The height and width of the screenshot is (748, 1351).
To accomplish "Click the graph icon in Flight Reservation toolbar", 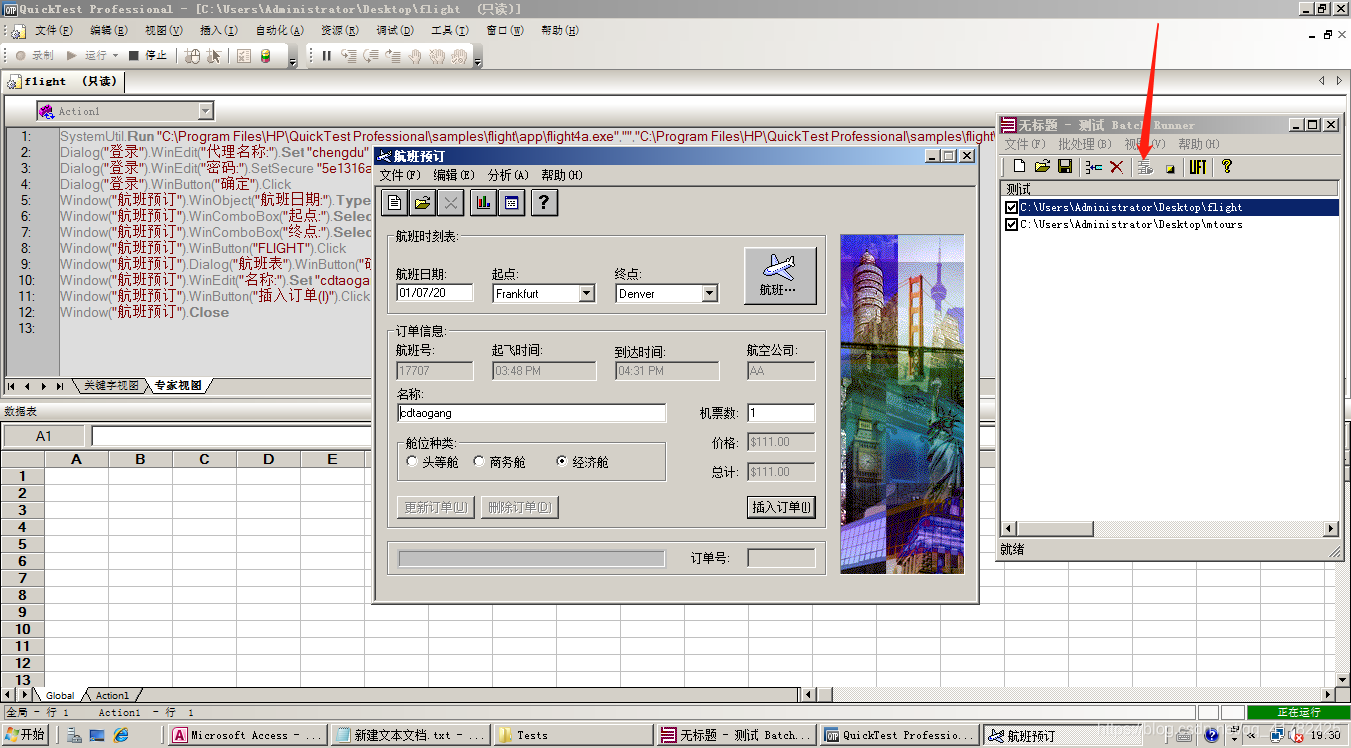I will 484,202.
